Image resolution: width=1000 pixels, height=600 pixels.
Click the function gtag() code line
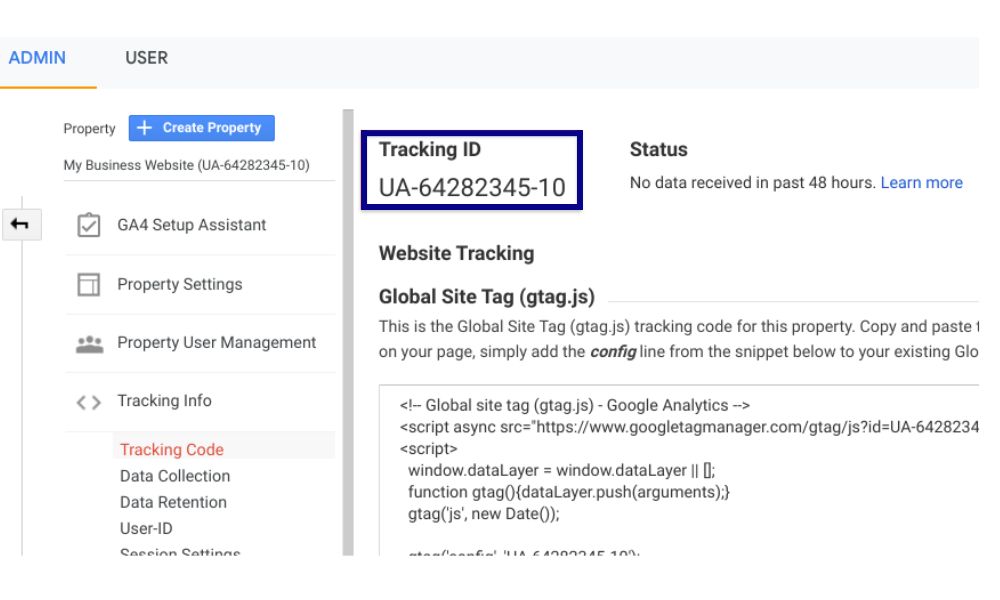coord(569,492)
